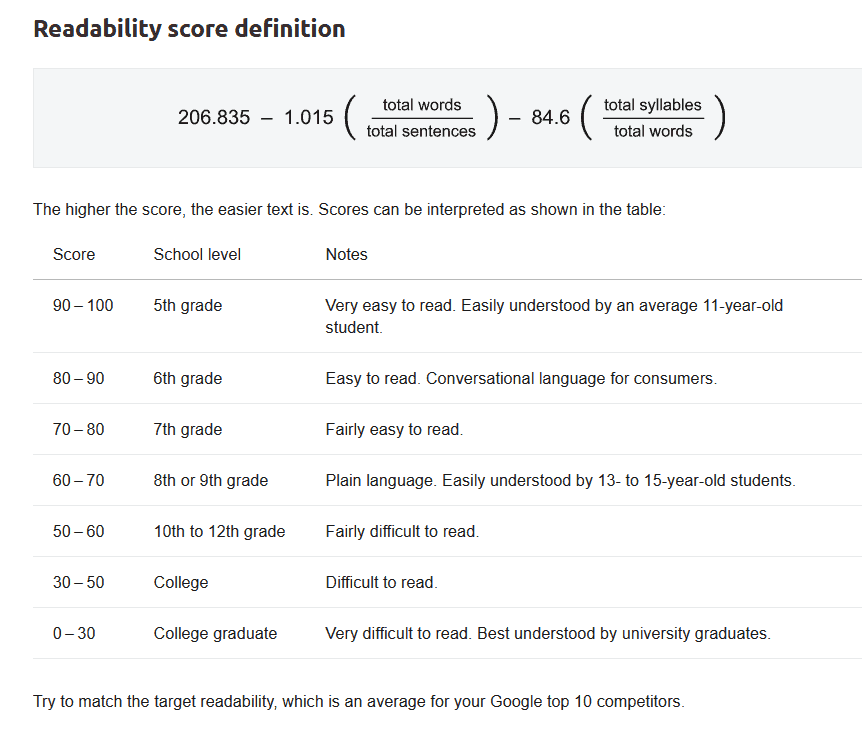
Task: Click the "College" school level cell
Action: (x=181, y=583)
